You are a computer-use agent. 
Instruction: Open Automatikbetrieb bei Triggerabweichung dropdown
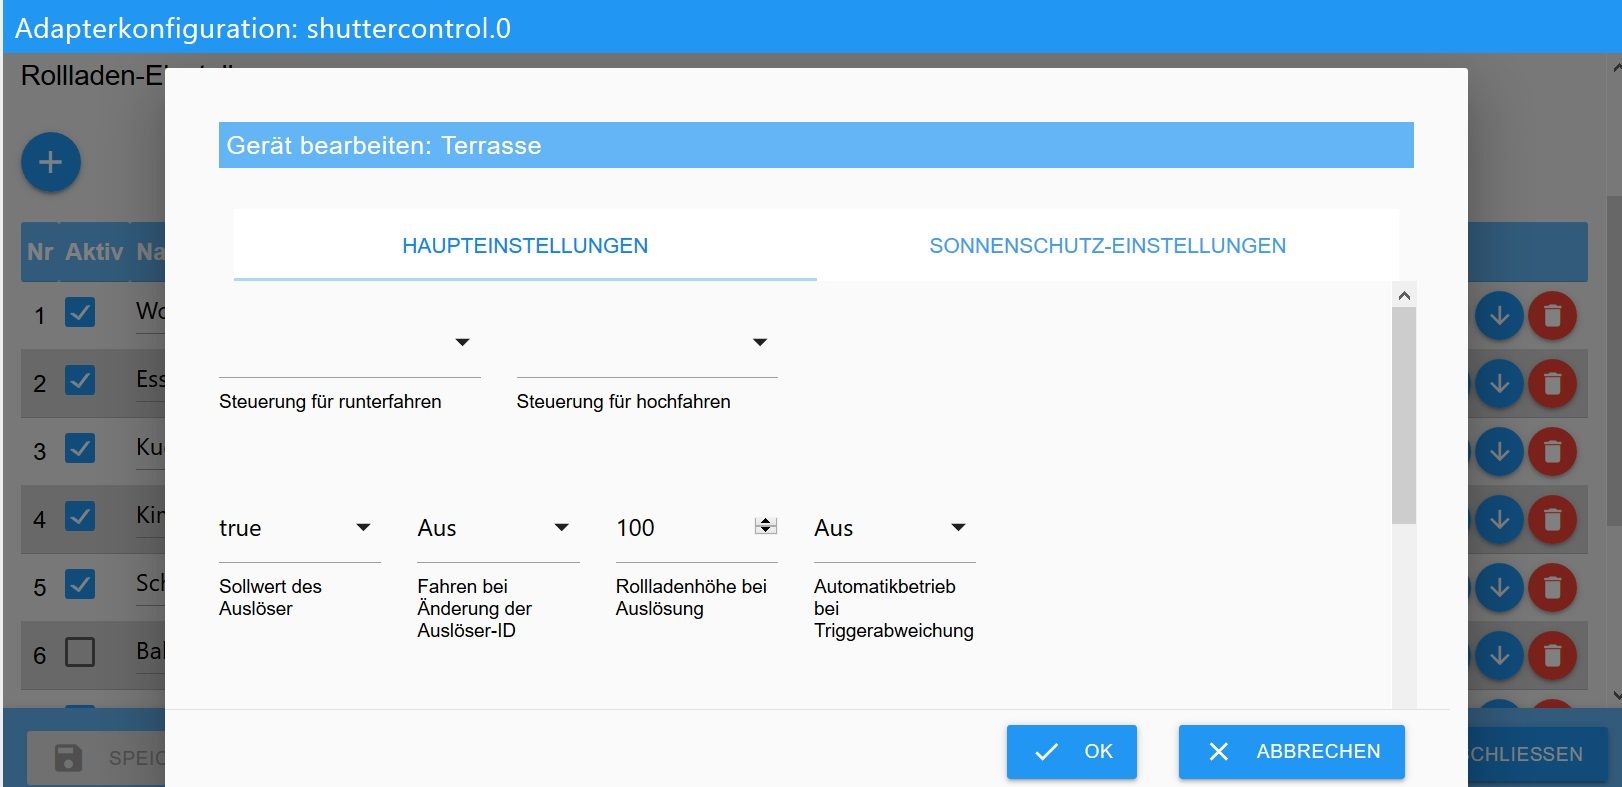pyautogui.click(x=894, y=528)
